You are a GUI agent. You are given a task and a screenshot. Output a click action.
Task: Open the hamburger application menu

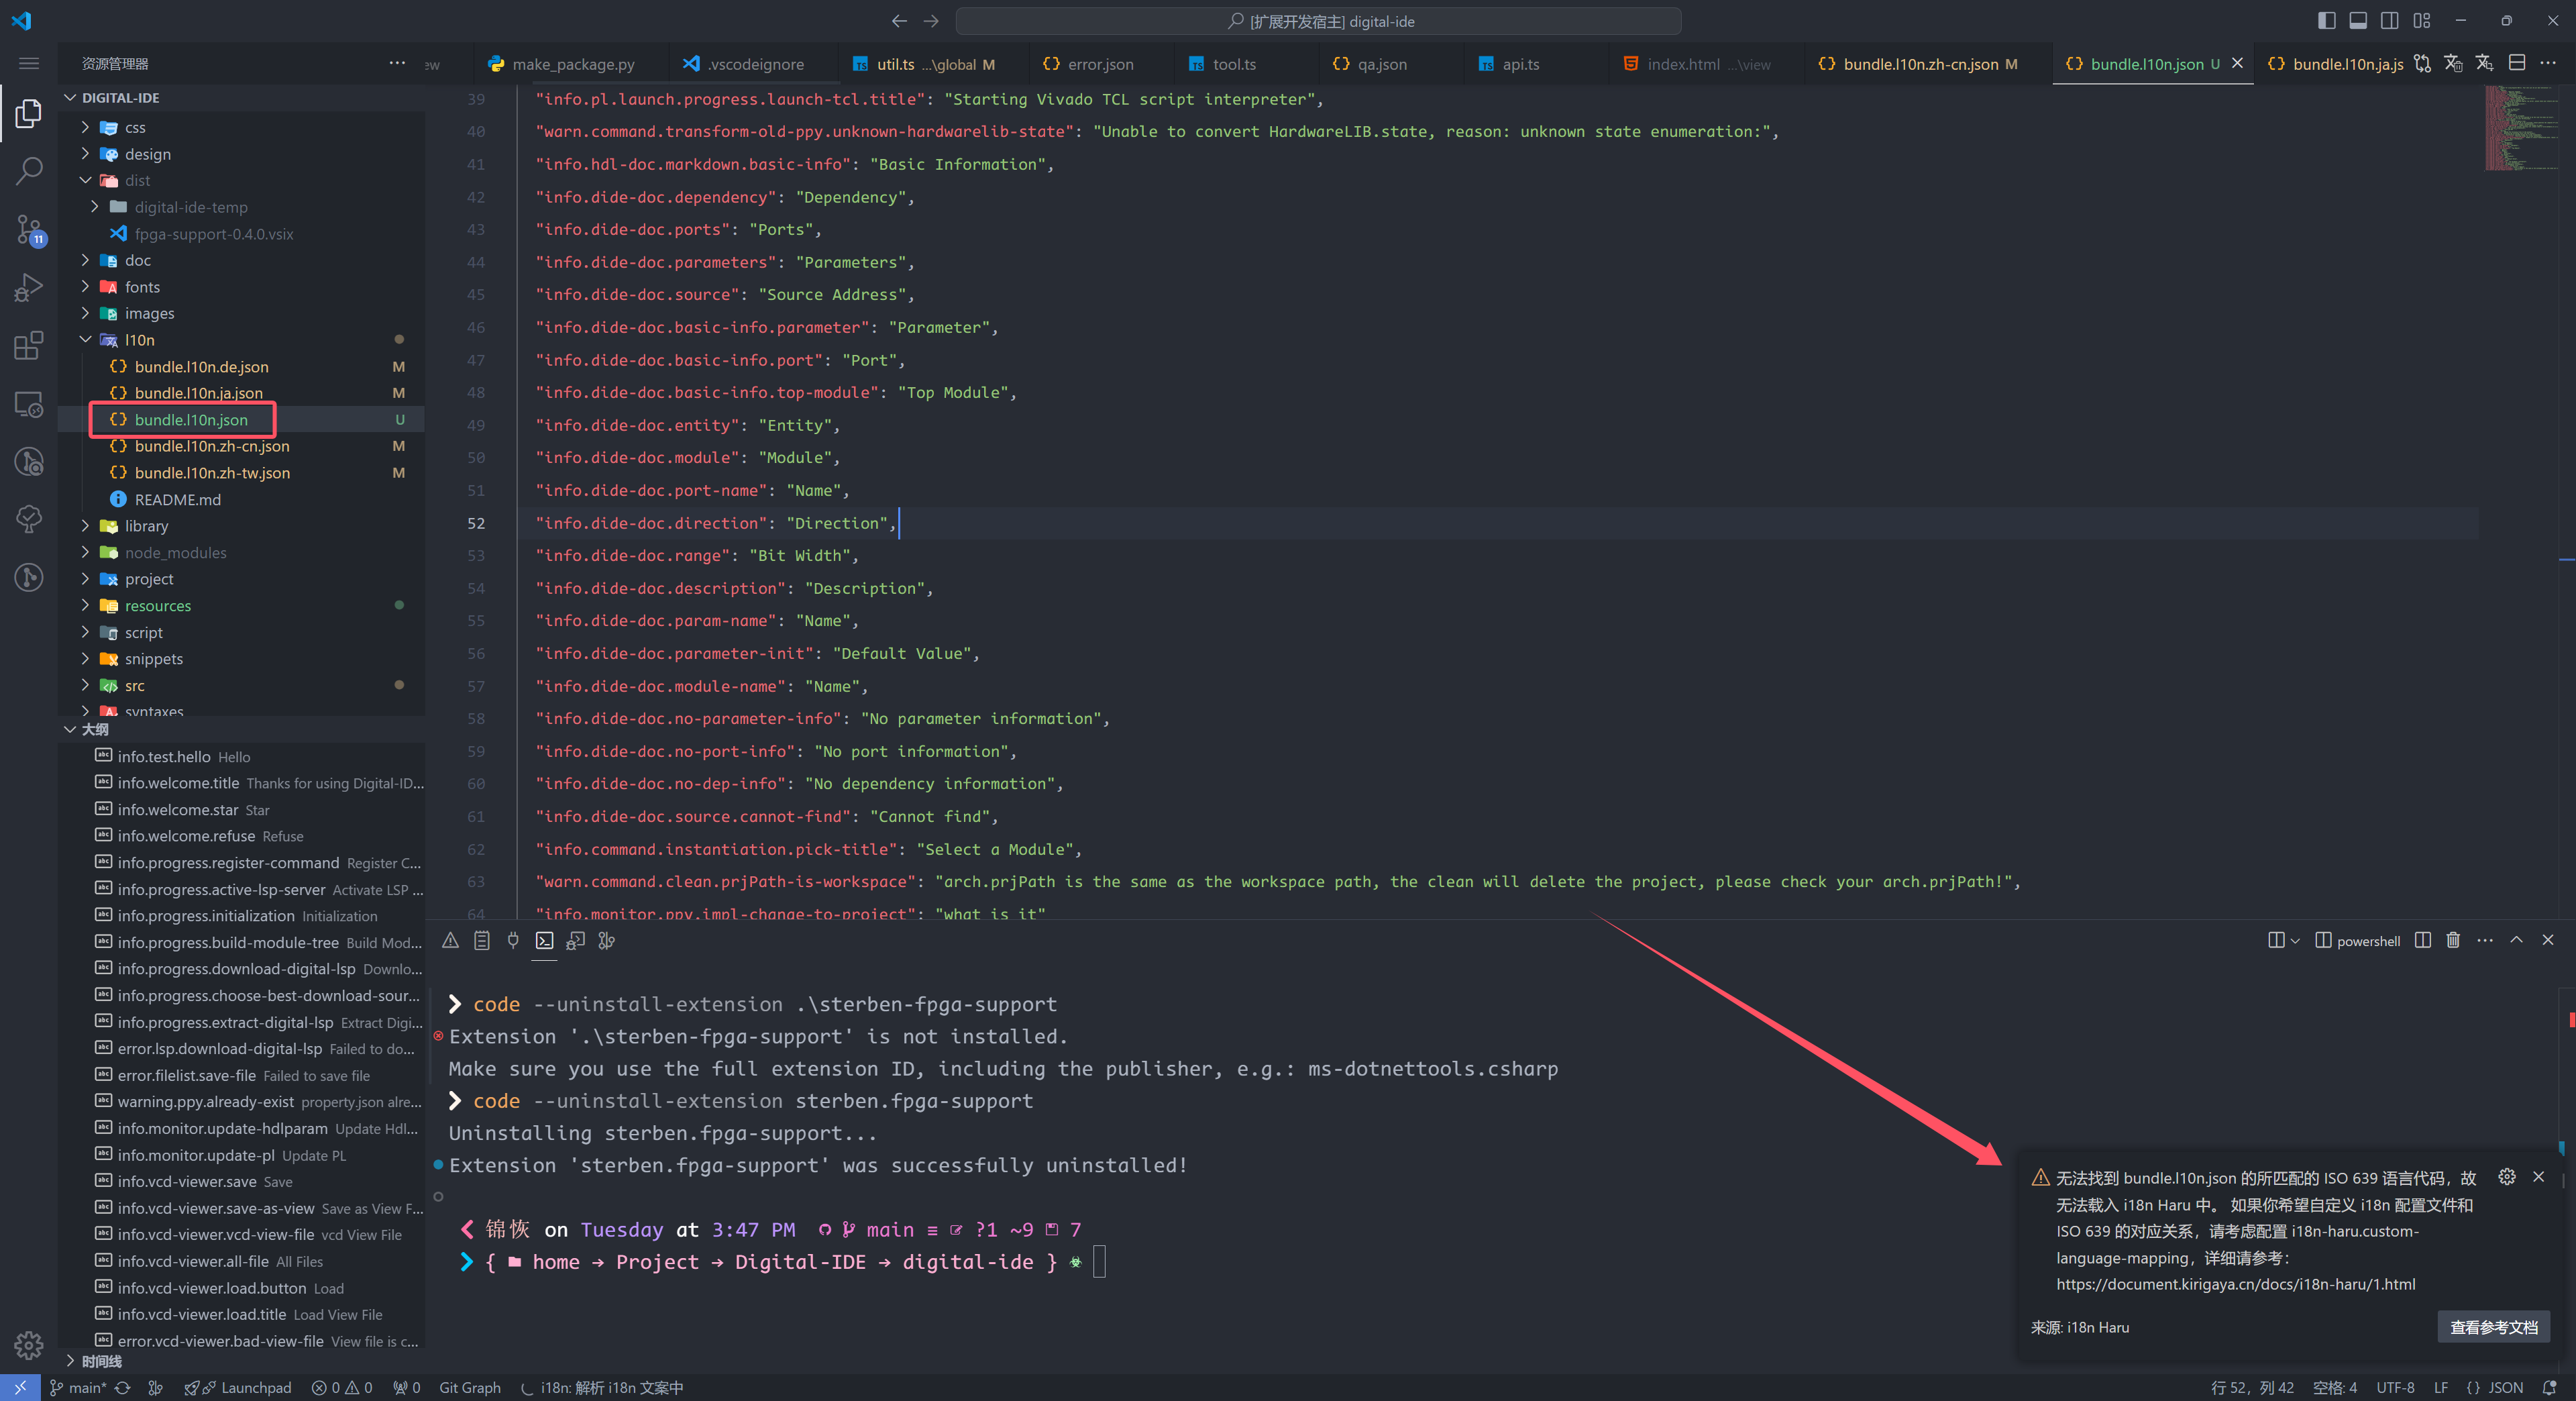[29, 63]
